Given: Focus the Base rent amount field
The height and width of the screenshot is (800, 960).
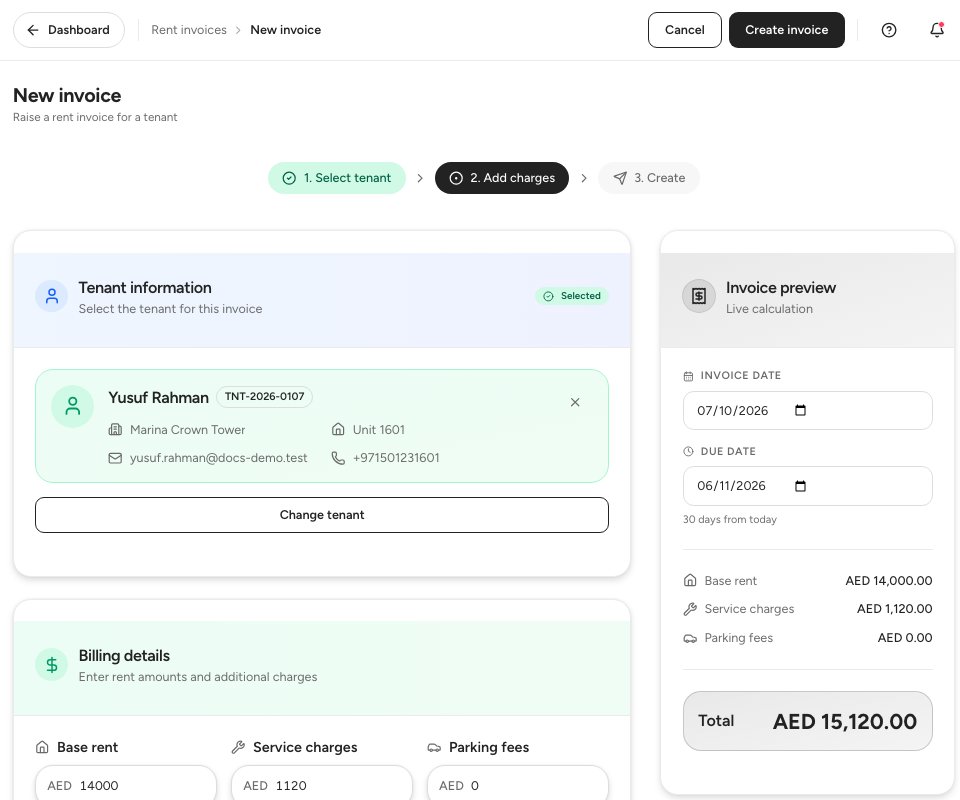Looking at the screenshot, I should 126,783.
